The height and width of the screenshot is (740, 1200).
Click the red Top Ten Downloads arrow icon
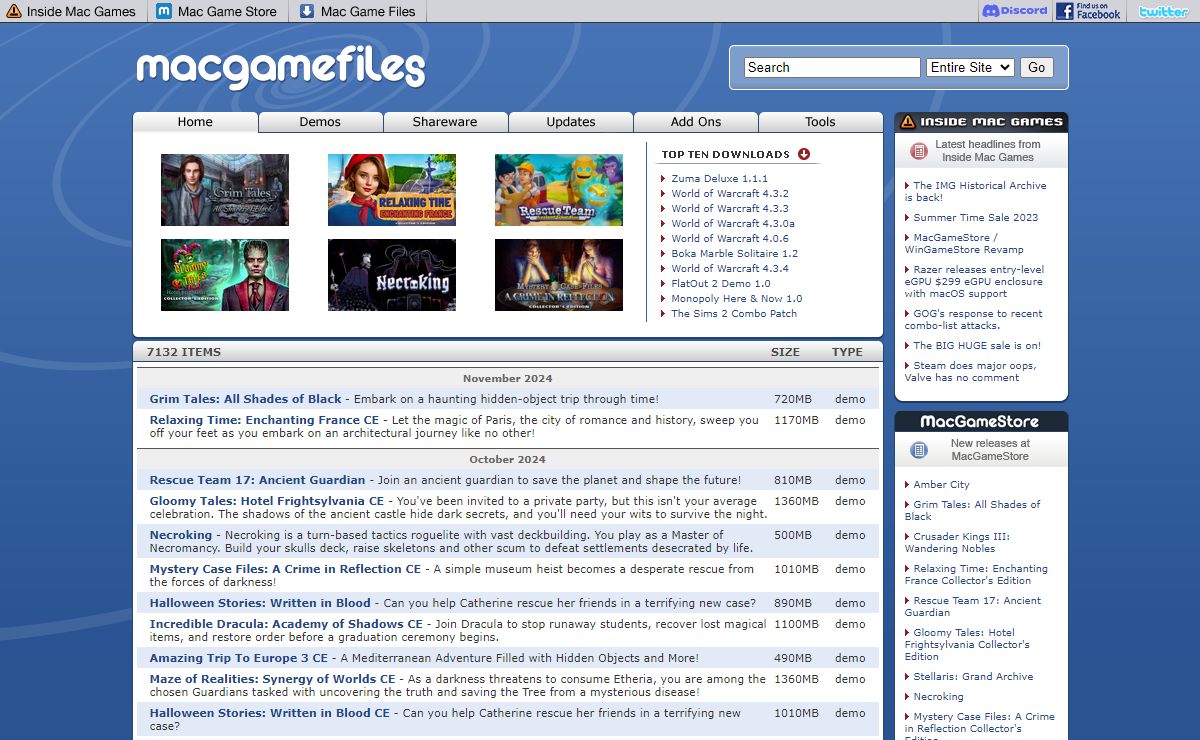804,154
